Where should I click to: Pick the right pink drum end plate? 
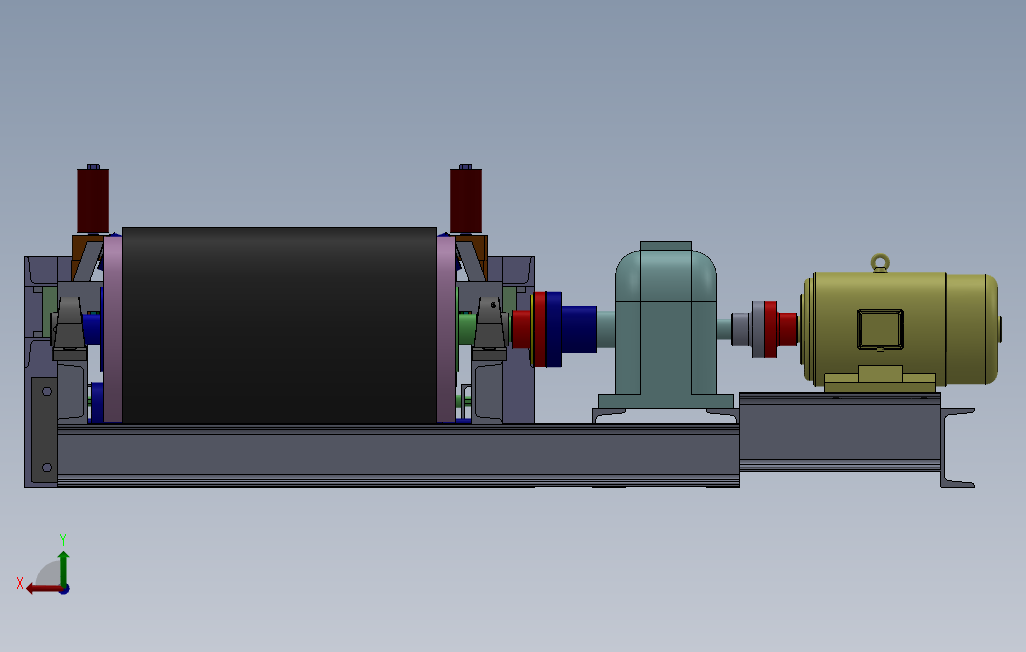[x=446, y=329]
